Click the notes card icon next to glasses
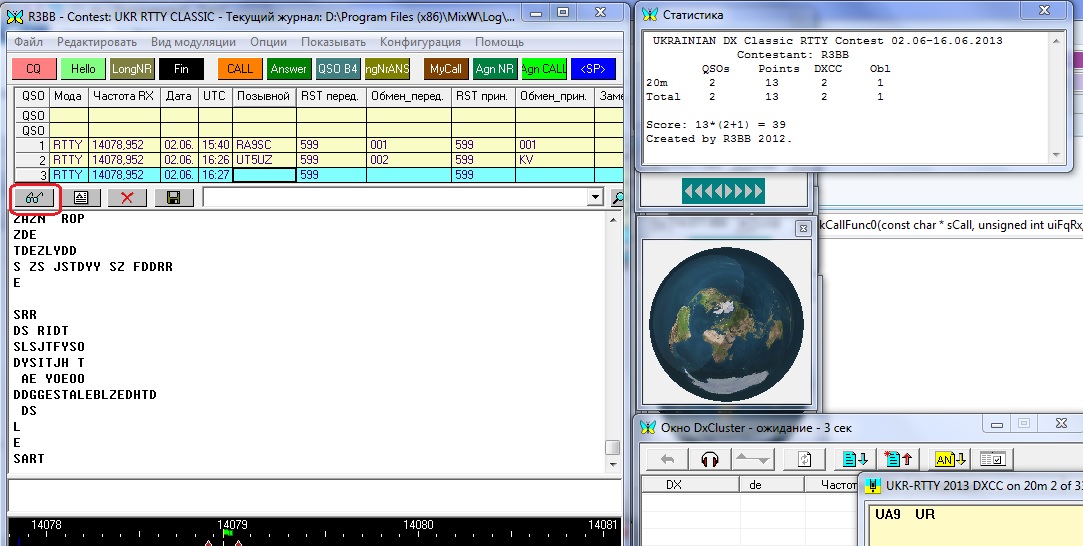Image resolution: width=1083 pixels, height=546 pixels. [81, 198]
